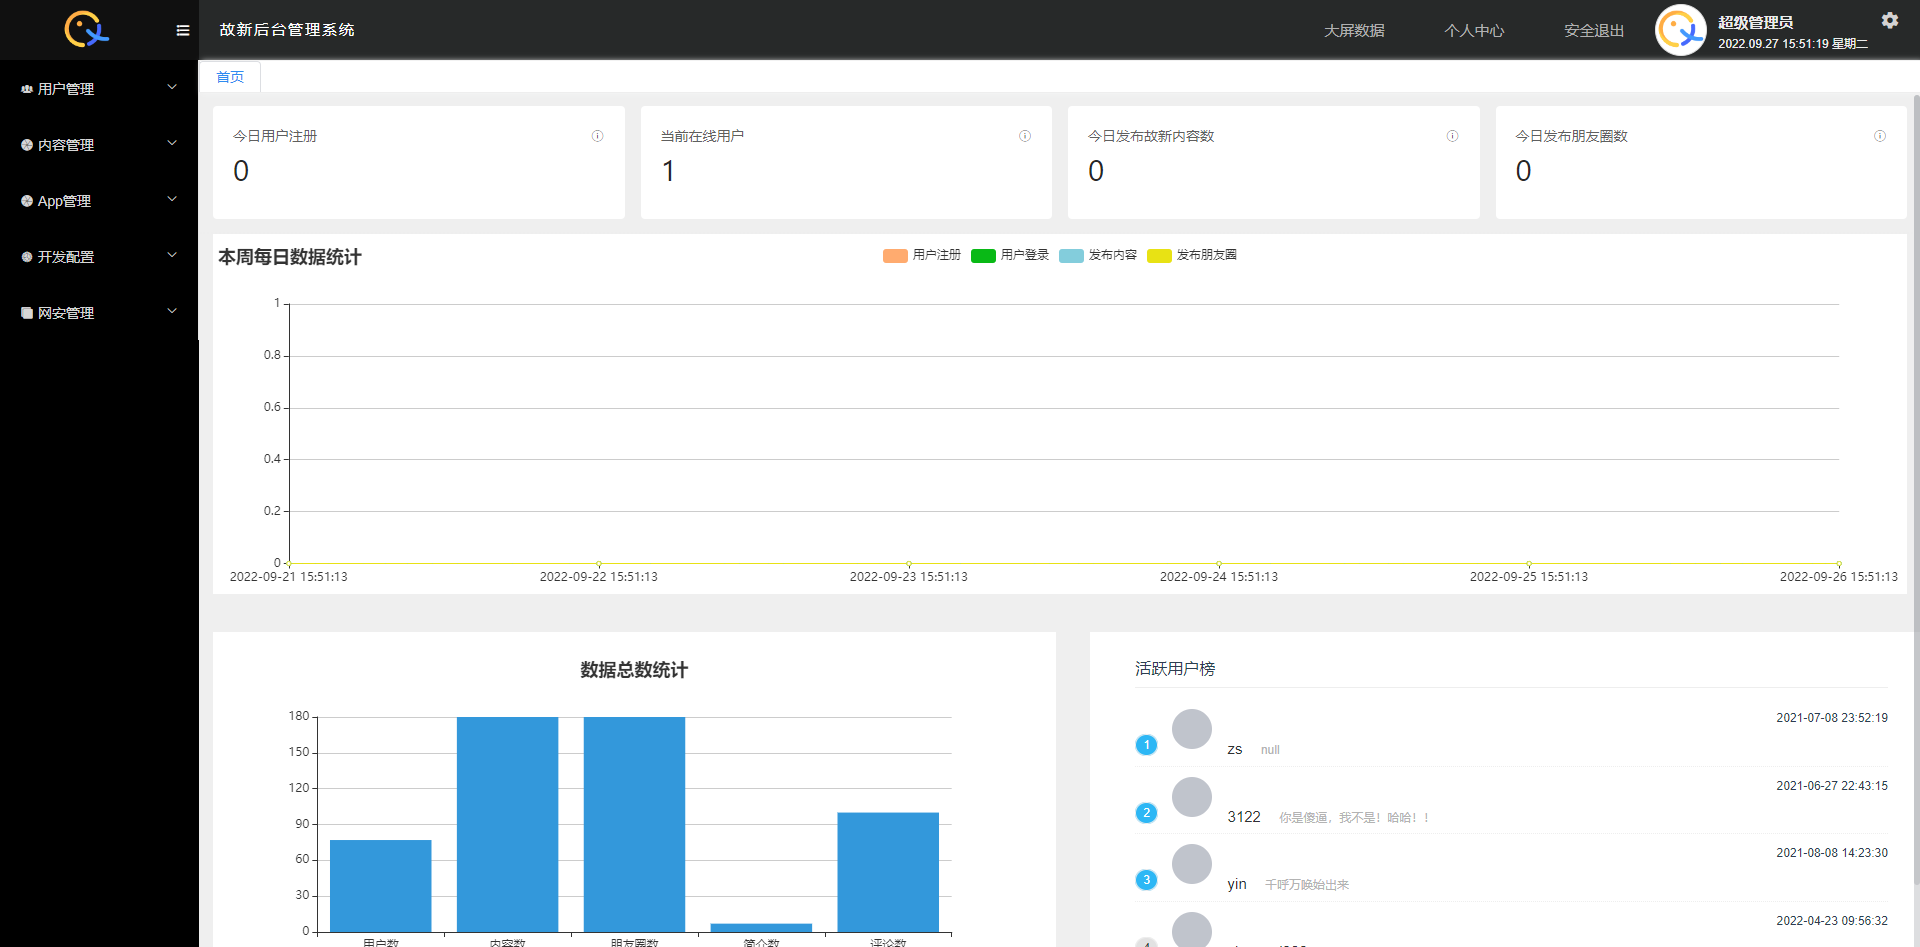Screen dimensions: 1920x947
Task: Click user zs avatar in 活跃用户榜
Action: coord(1191,729)
